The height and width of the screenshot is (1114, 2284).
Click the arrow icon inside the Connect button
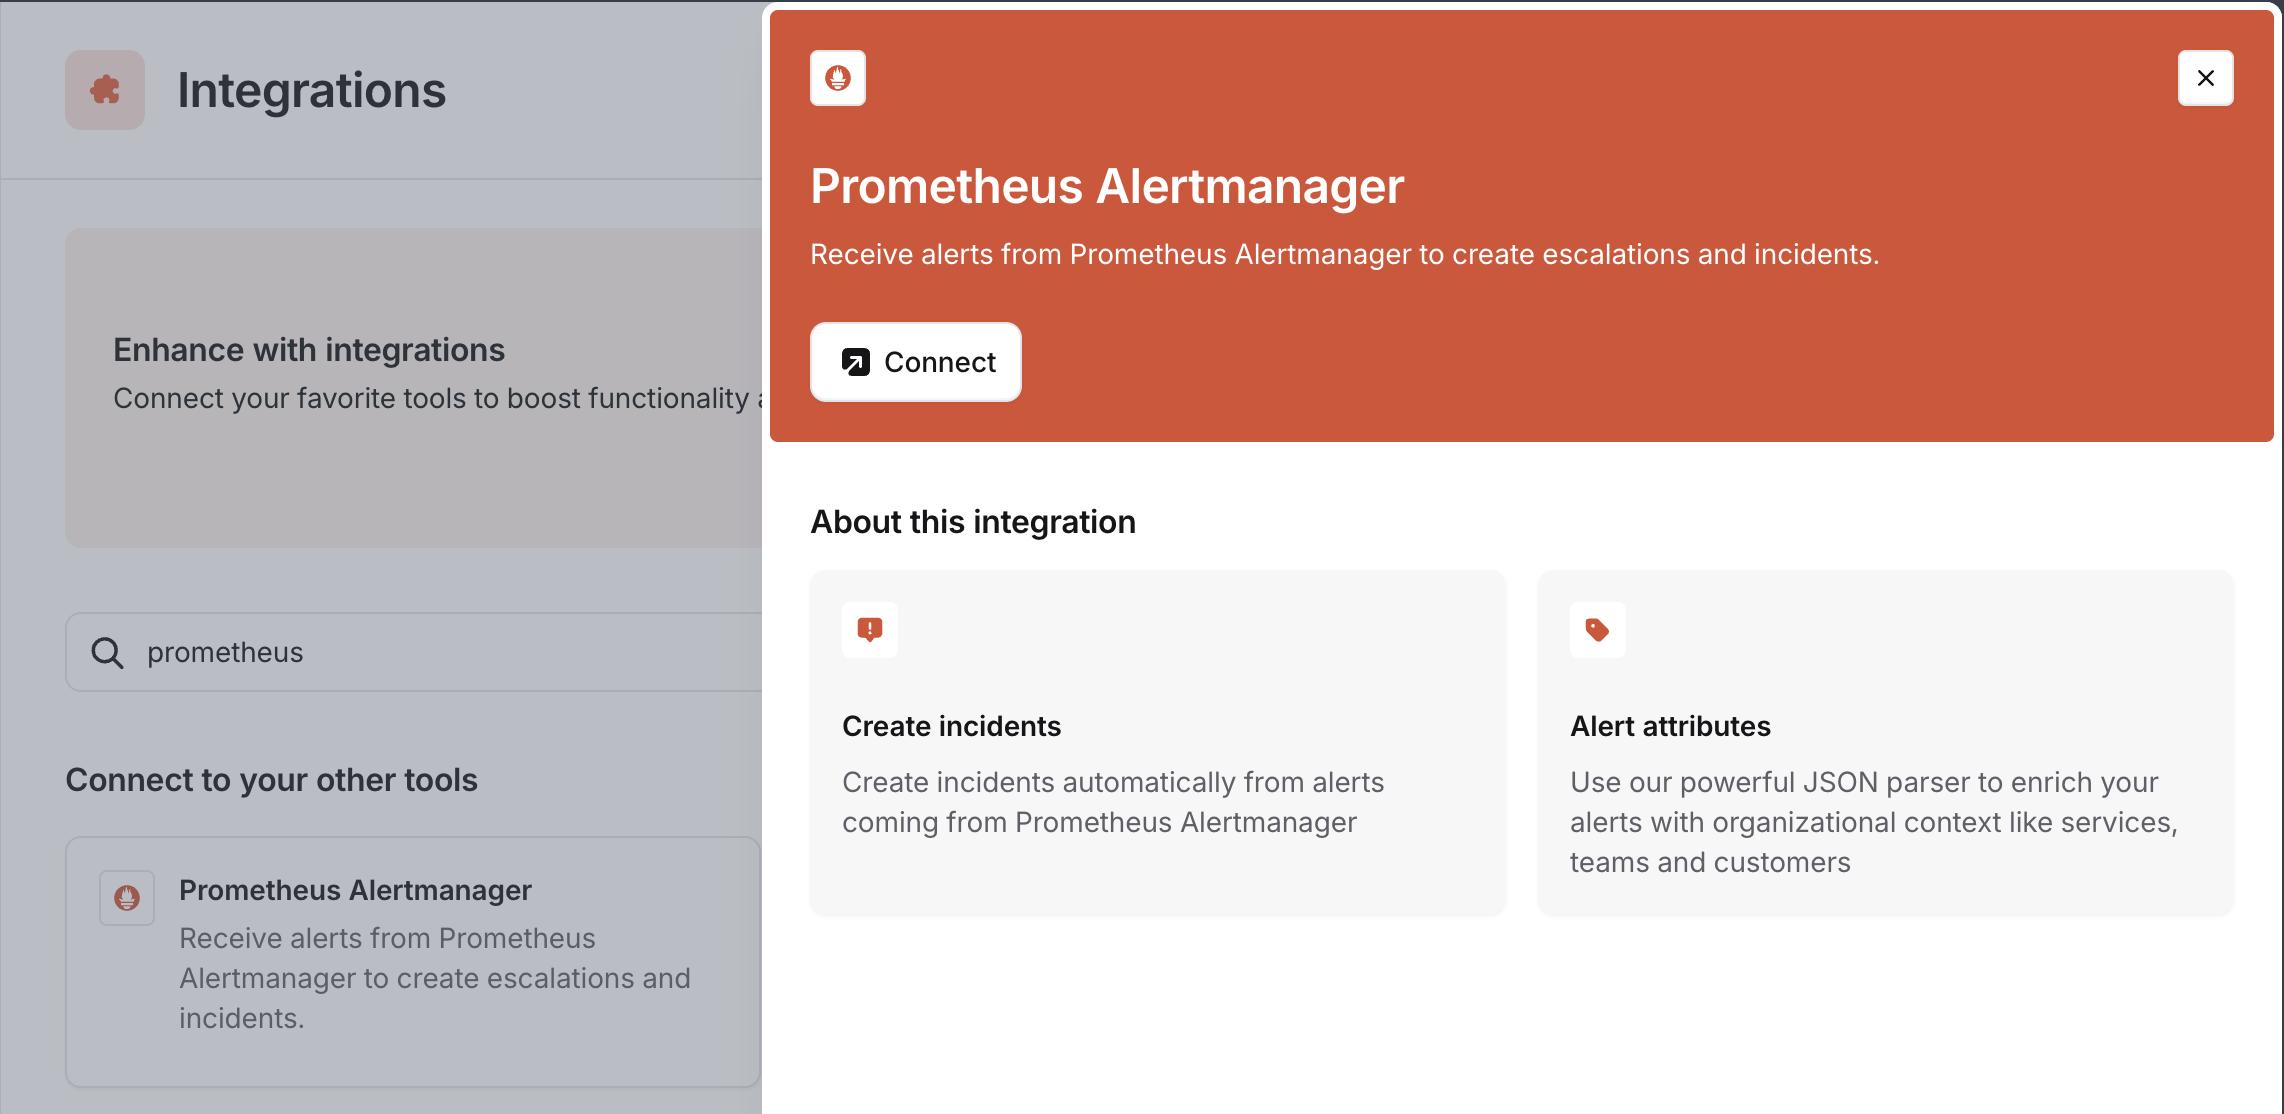click(856, 362)
